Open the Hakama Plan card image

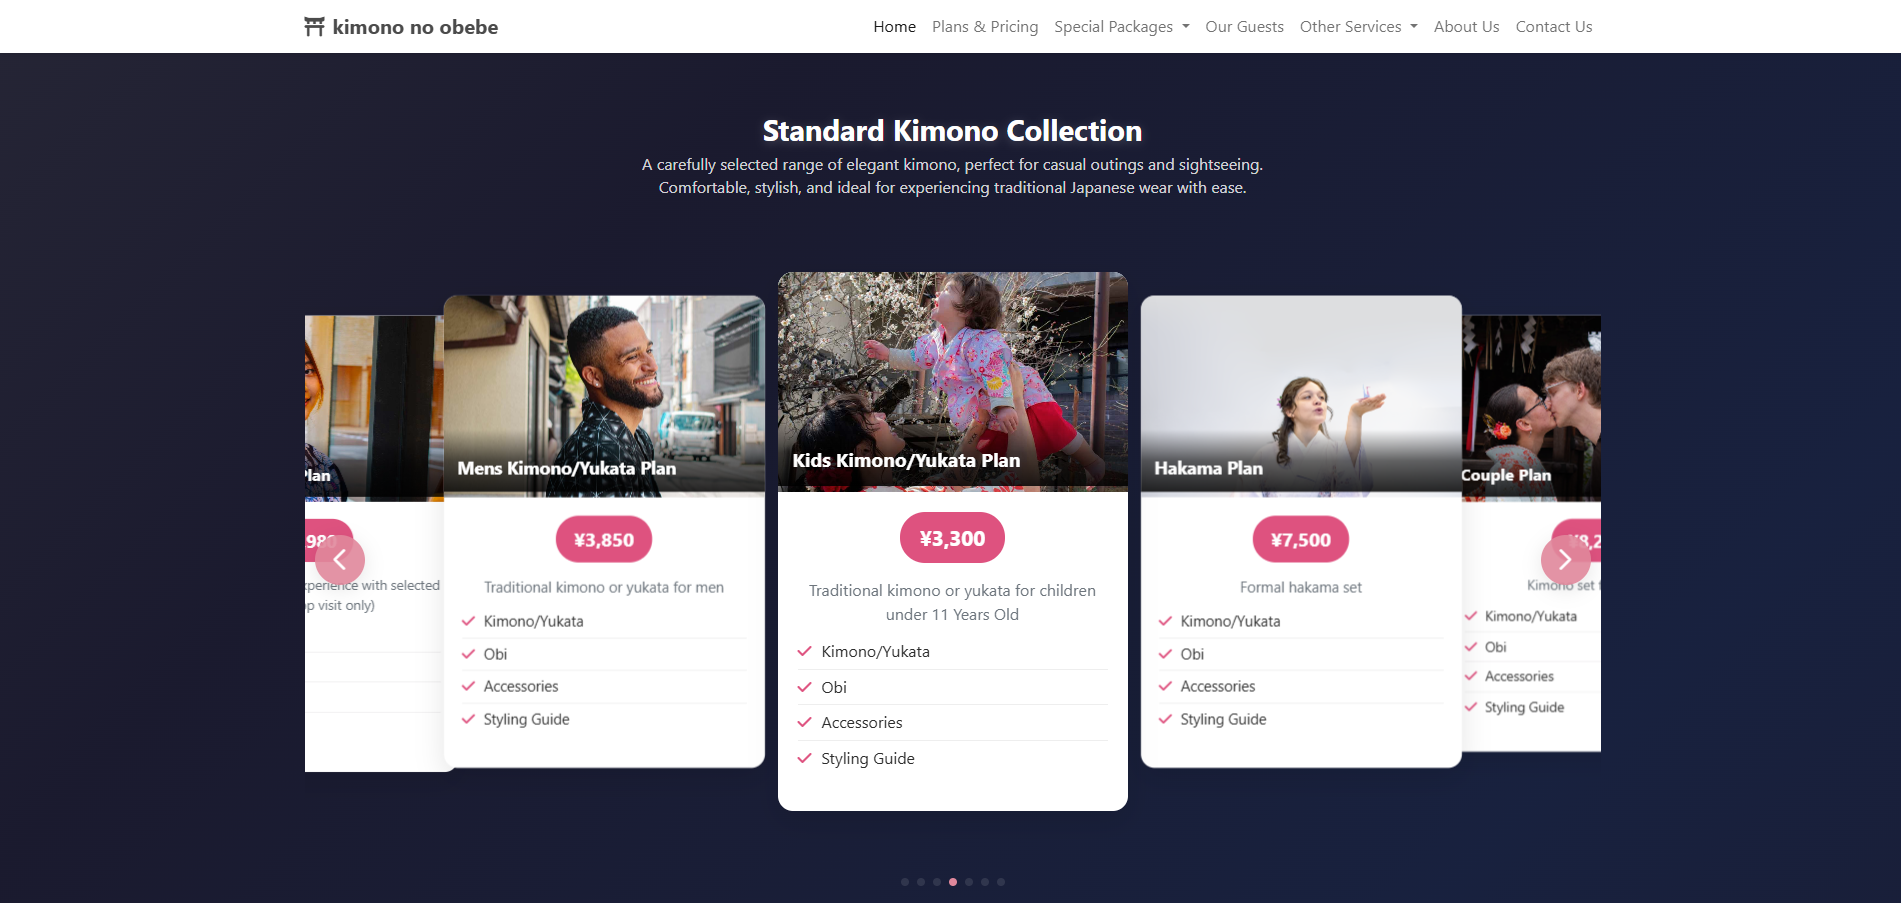1301,394
